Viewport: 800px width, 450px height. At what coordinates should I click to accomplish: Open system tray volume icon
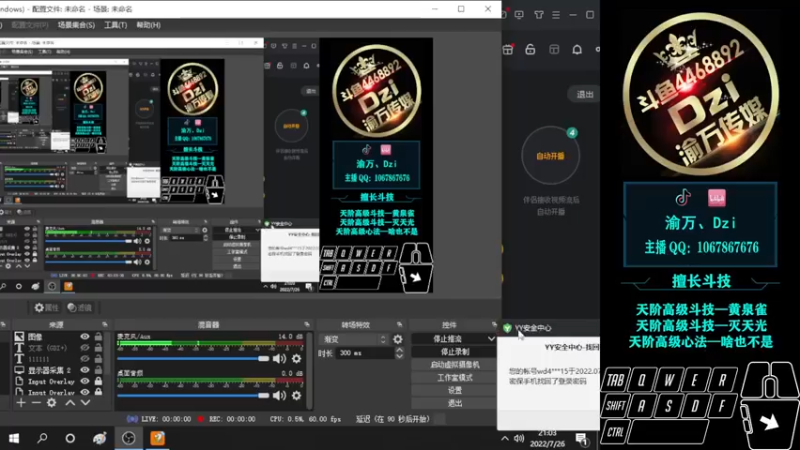[519, 438]
